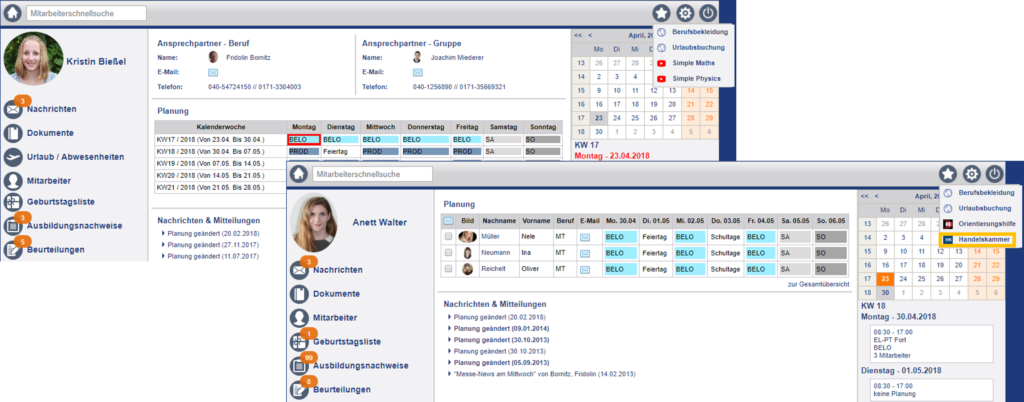This screenshot has height=402, width=1024.
Task: Expand the 'Messe-News am Mittwoch' message
Action: coord(542,374)
